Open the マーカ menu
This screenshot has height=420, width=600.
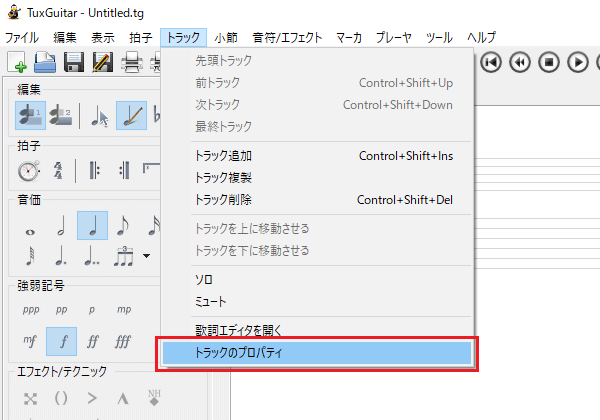[x=349, y=37]
